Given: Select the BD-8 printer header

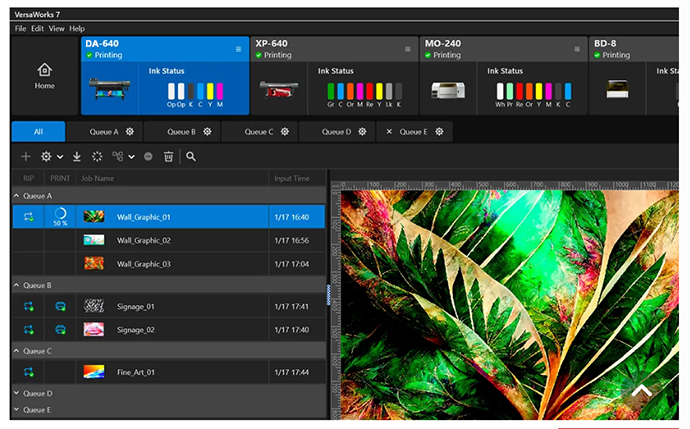Looking at the screenshot, I should click(x=634, y=49).
